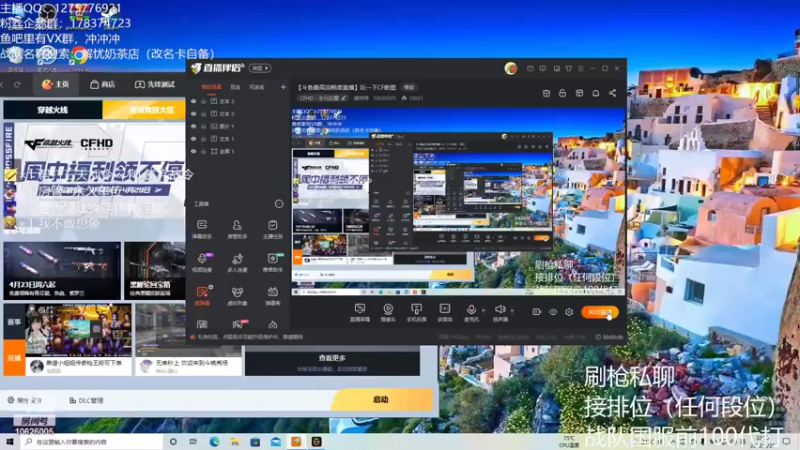The image size is (800, 450).
Task: Add a screen capture source
Action: [360, 312]
